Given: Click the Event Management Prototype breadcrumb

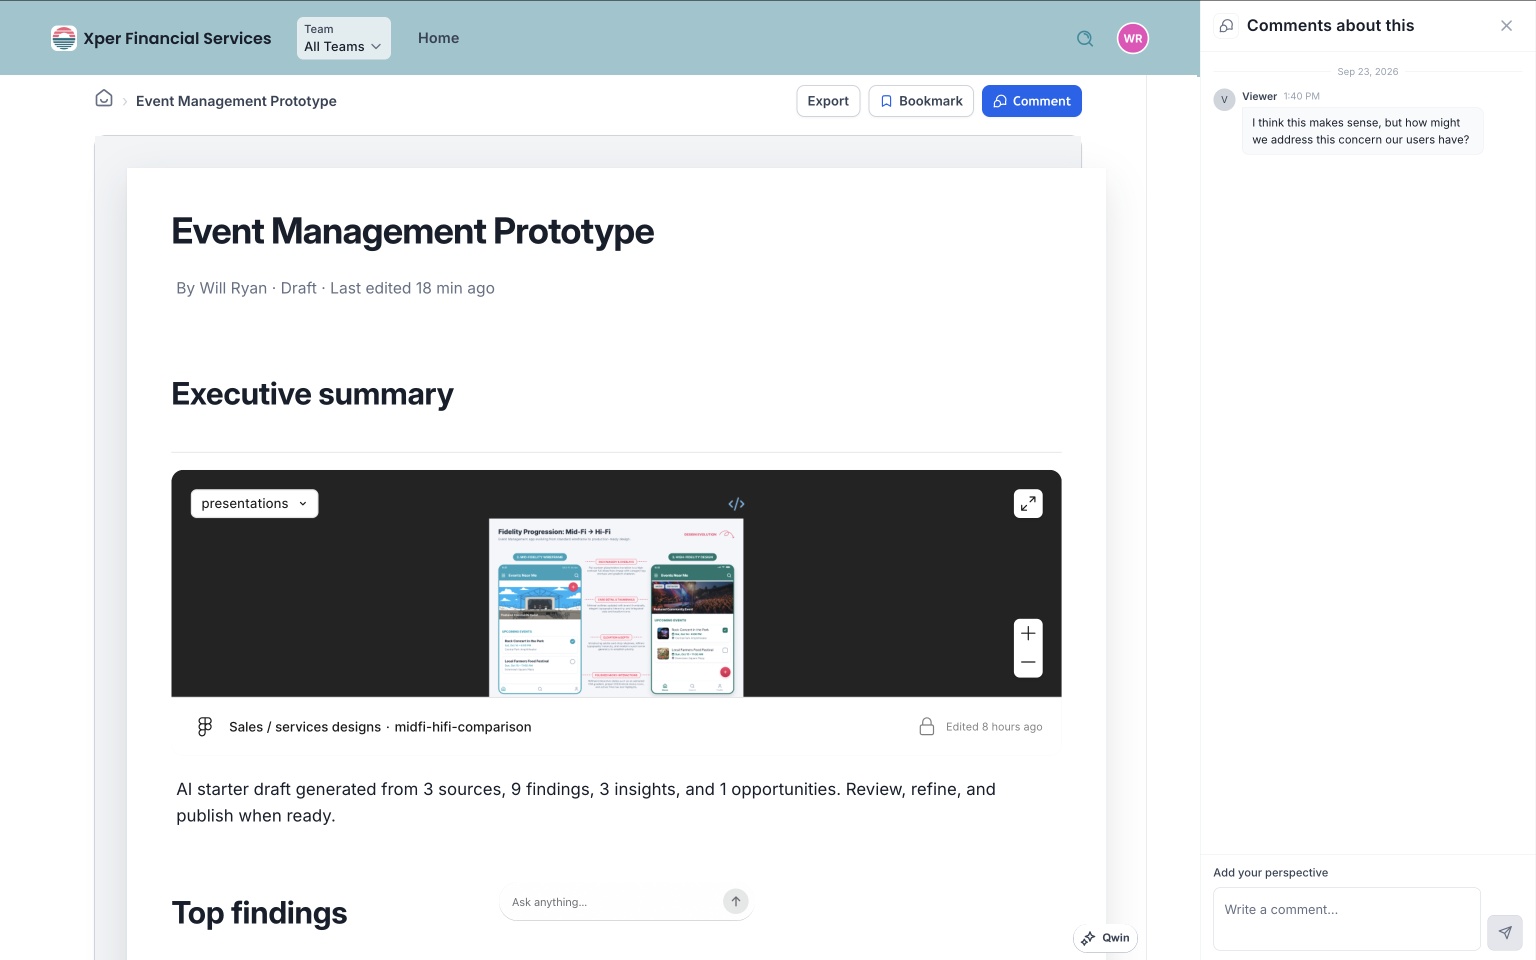Looking at the screenshot, I should (x=236, y=101).
